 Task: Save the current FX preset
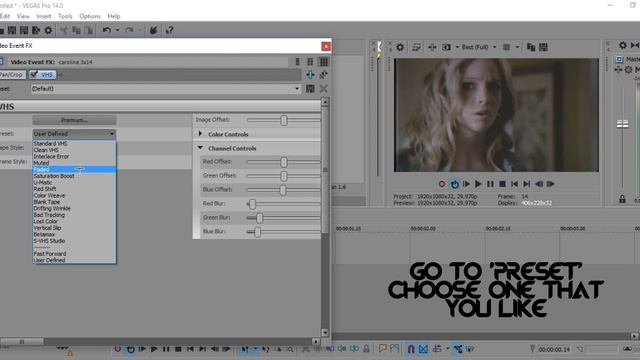click(x=310, y=89)
